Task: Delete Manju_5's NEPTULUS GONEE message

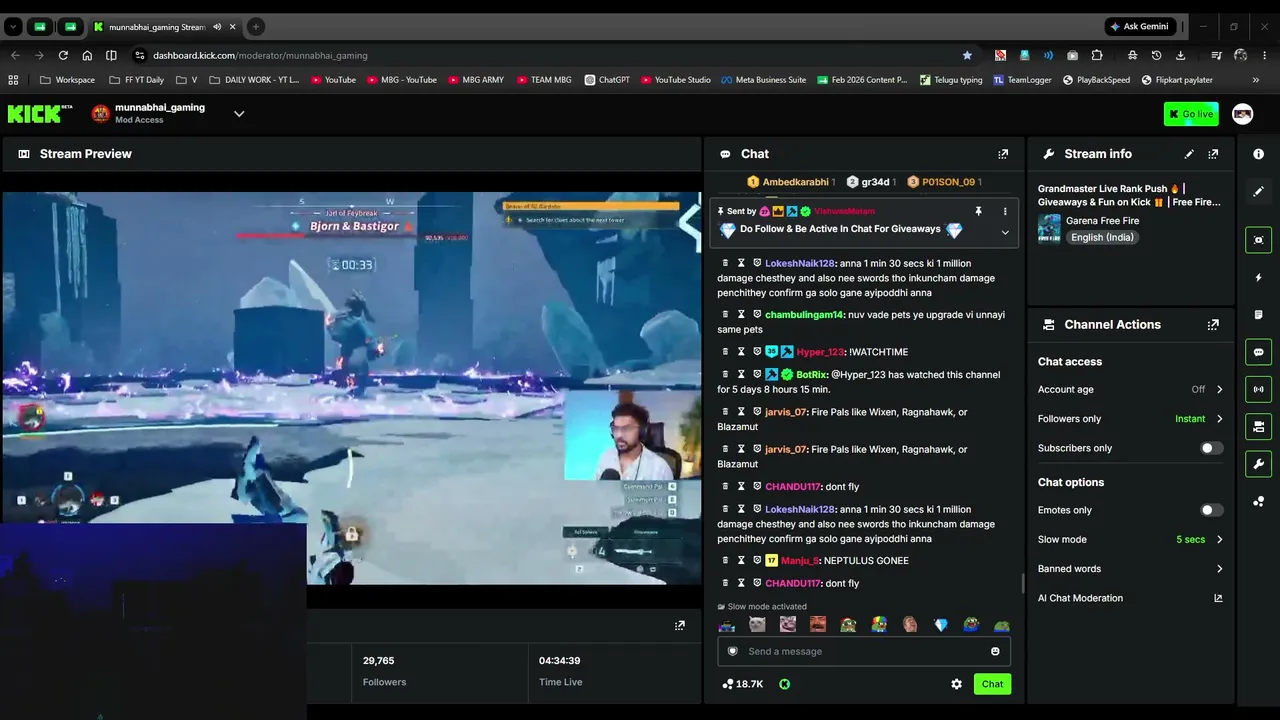Action: click(x=726, y=561)
